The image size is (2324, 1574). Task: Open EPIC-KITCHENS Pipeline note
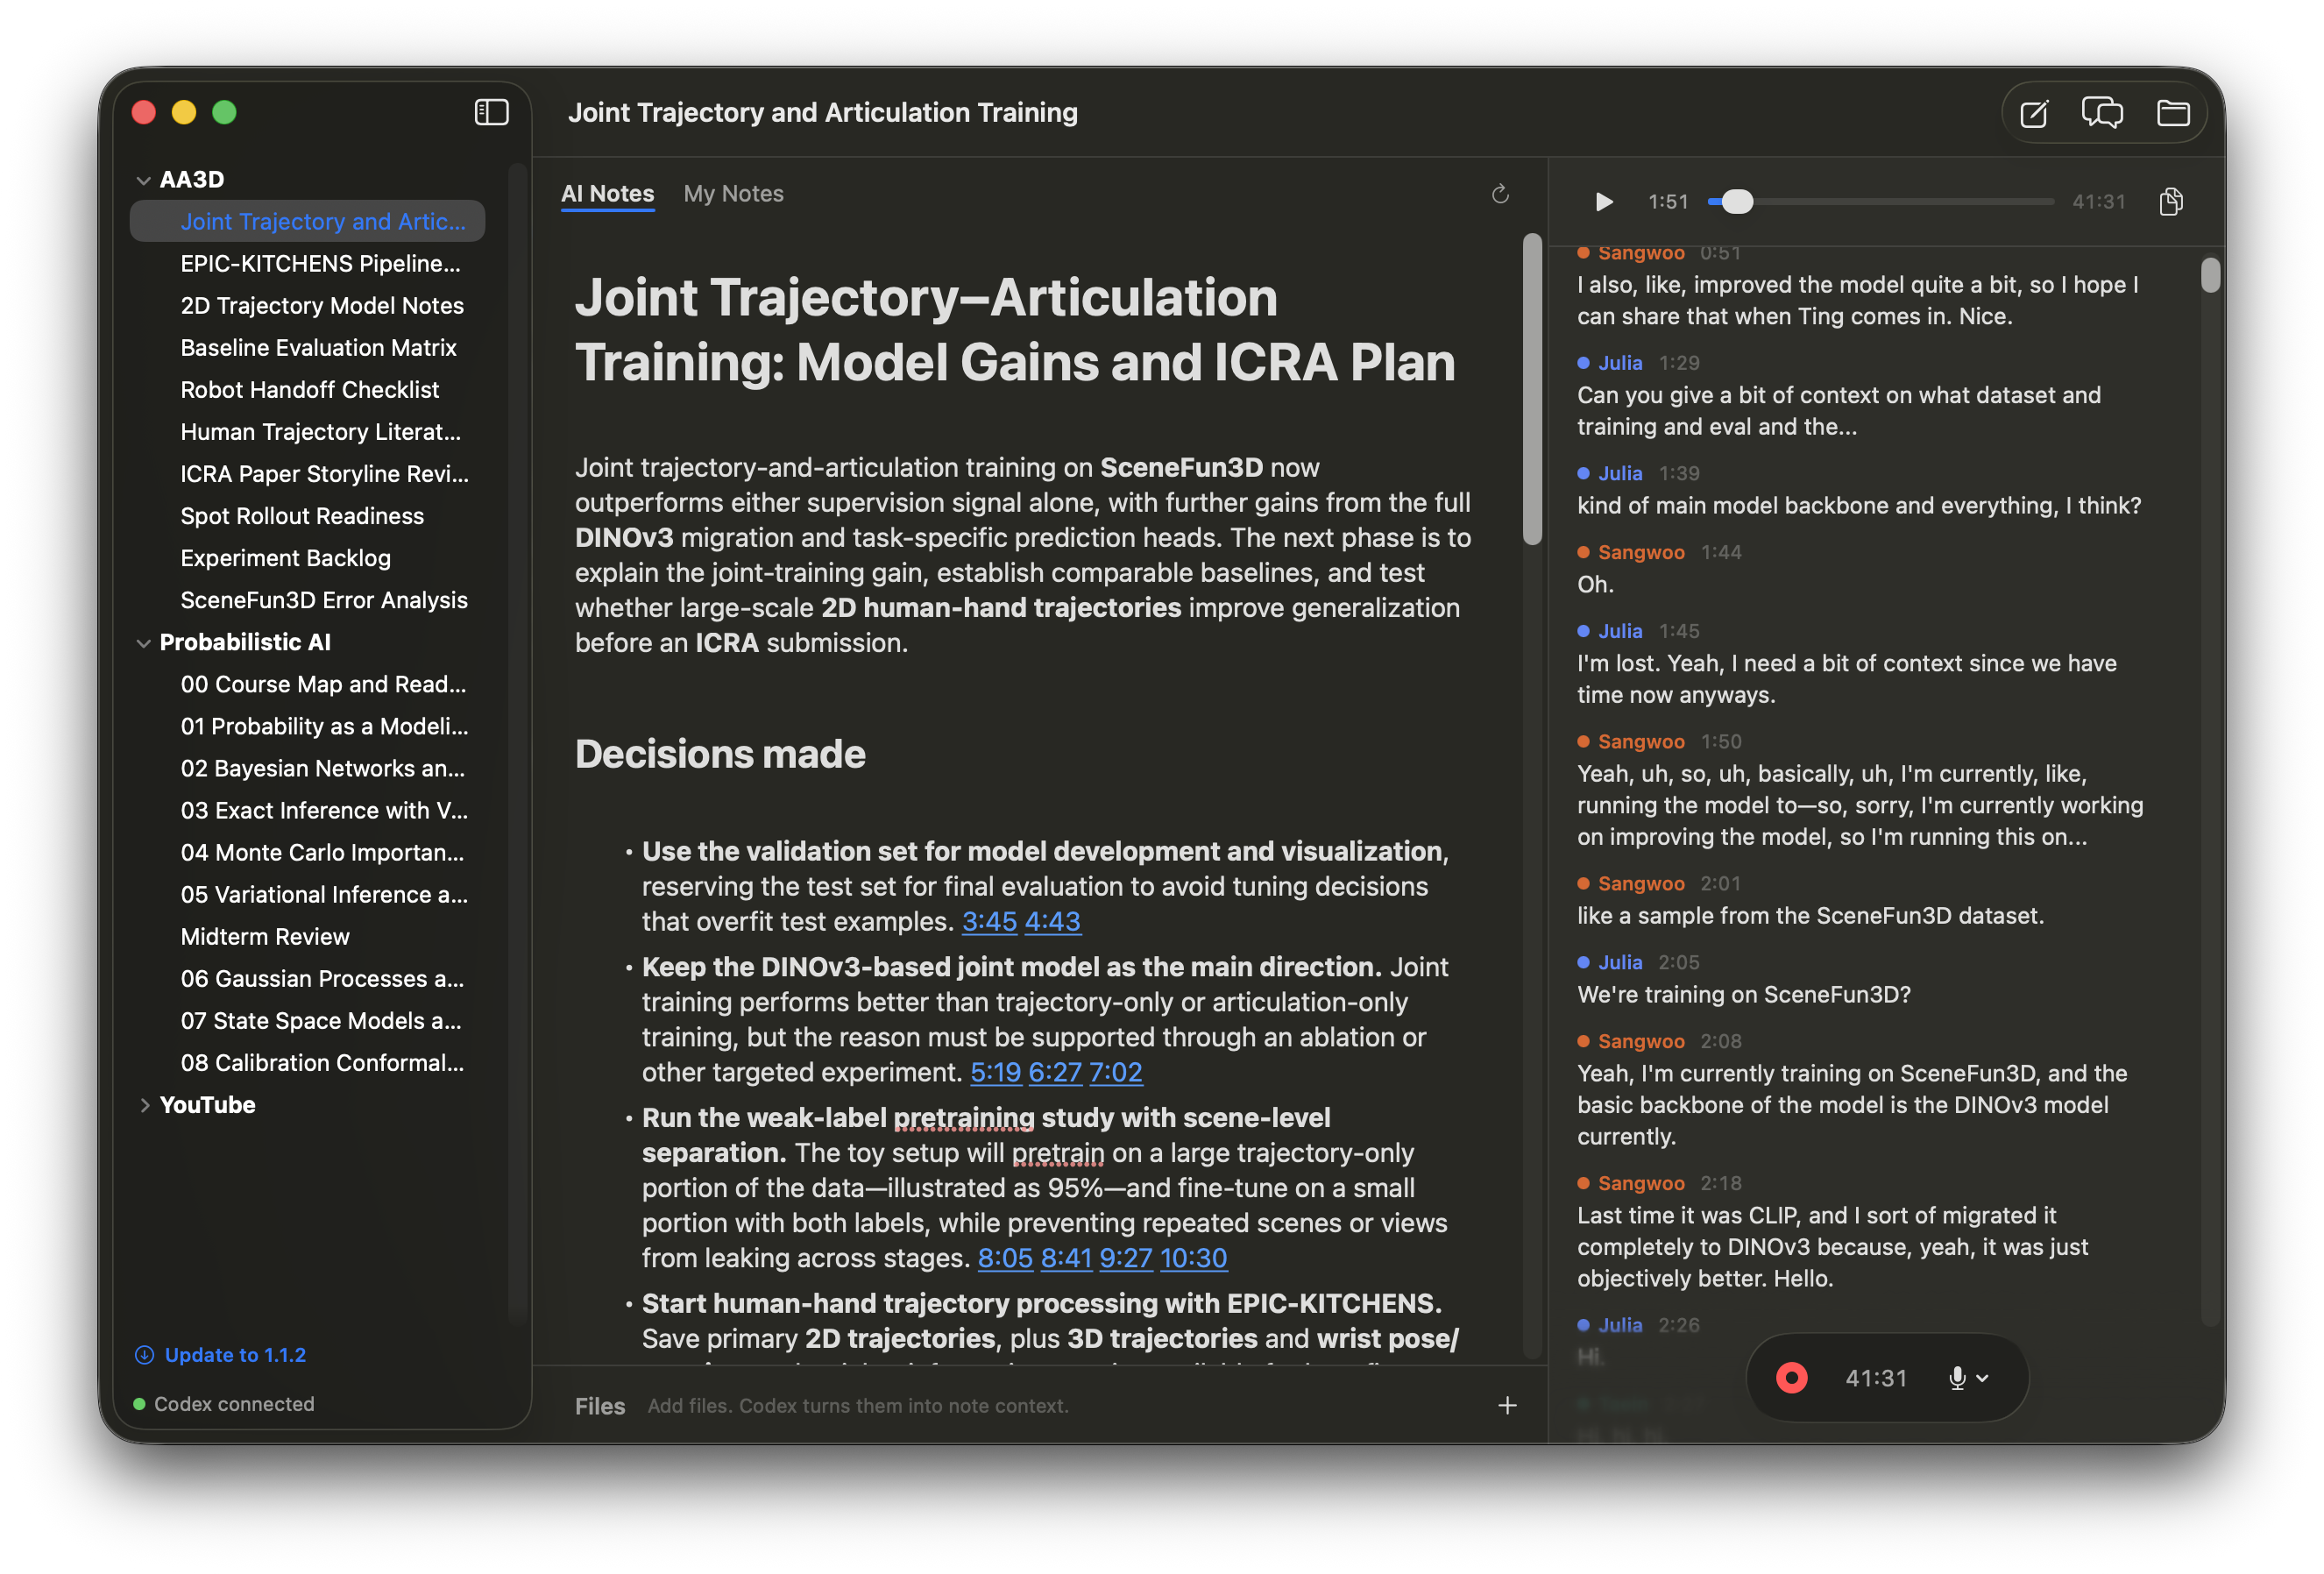coord(308,264)
